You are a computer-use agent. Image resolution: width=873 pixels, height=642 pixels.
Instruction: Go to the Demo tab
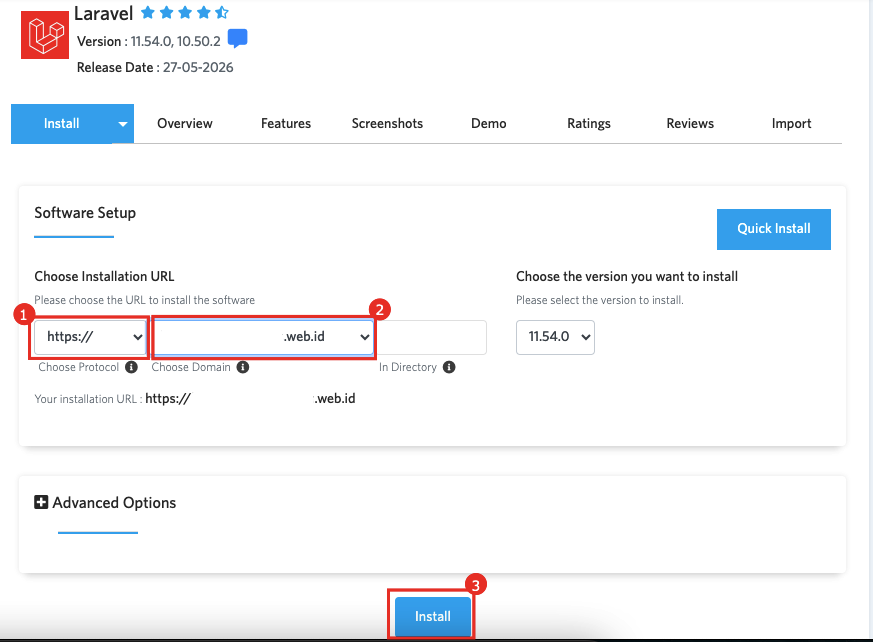point(489,124)
